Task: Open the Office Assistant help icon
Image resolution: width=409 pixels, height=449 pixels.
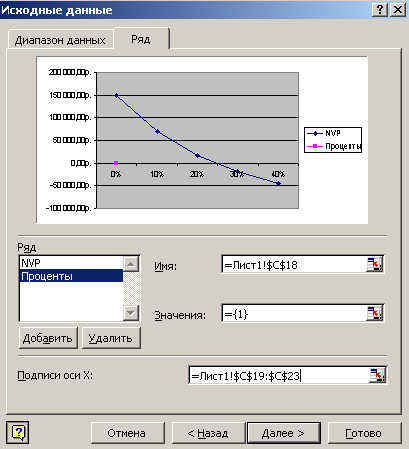Action: (18, 433)
